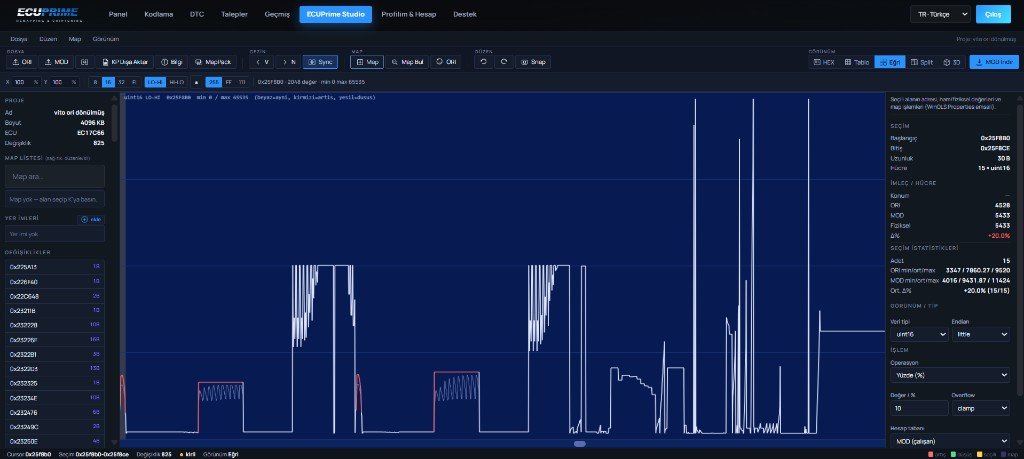Export using KP Dışa Aktar button

(125, 62)
